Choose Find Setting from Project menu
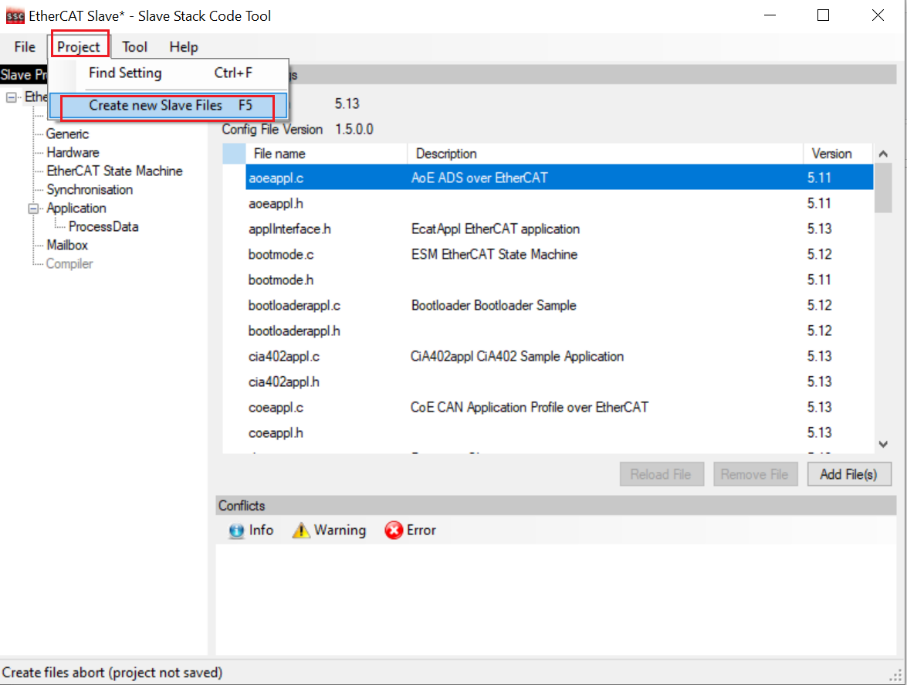Viewport: 907px width, 685px height. click(x=125, y=73)
